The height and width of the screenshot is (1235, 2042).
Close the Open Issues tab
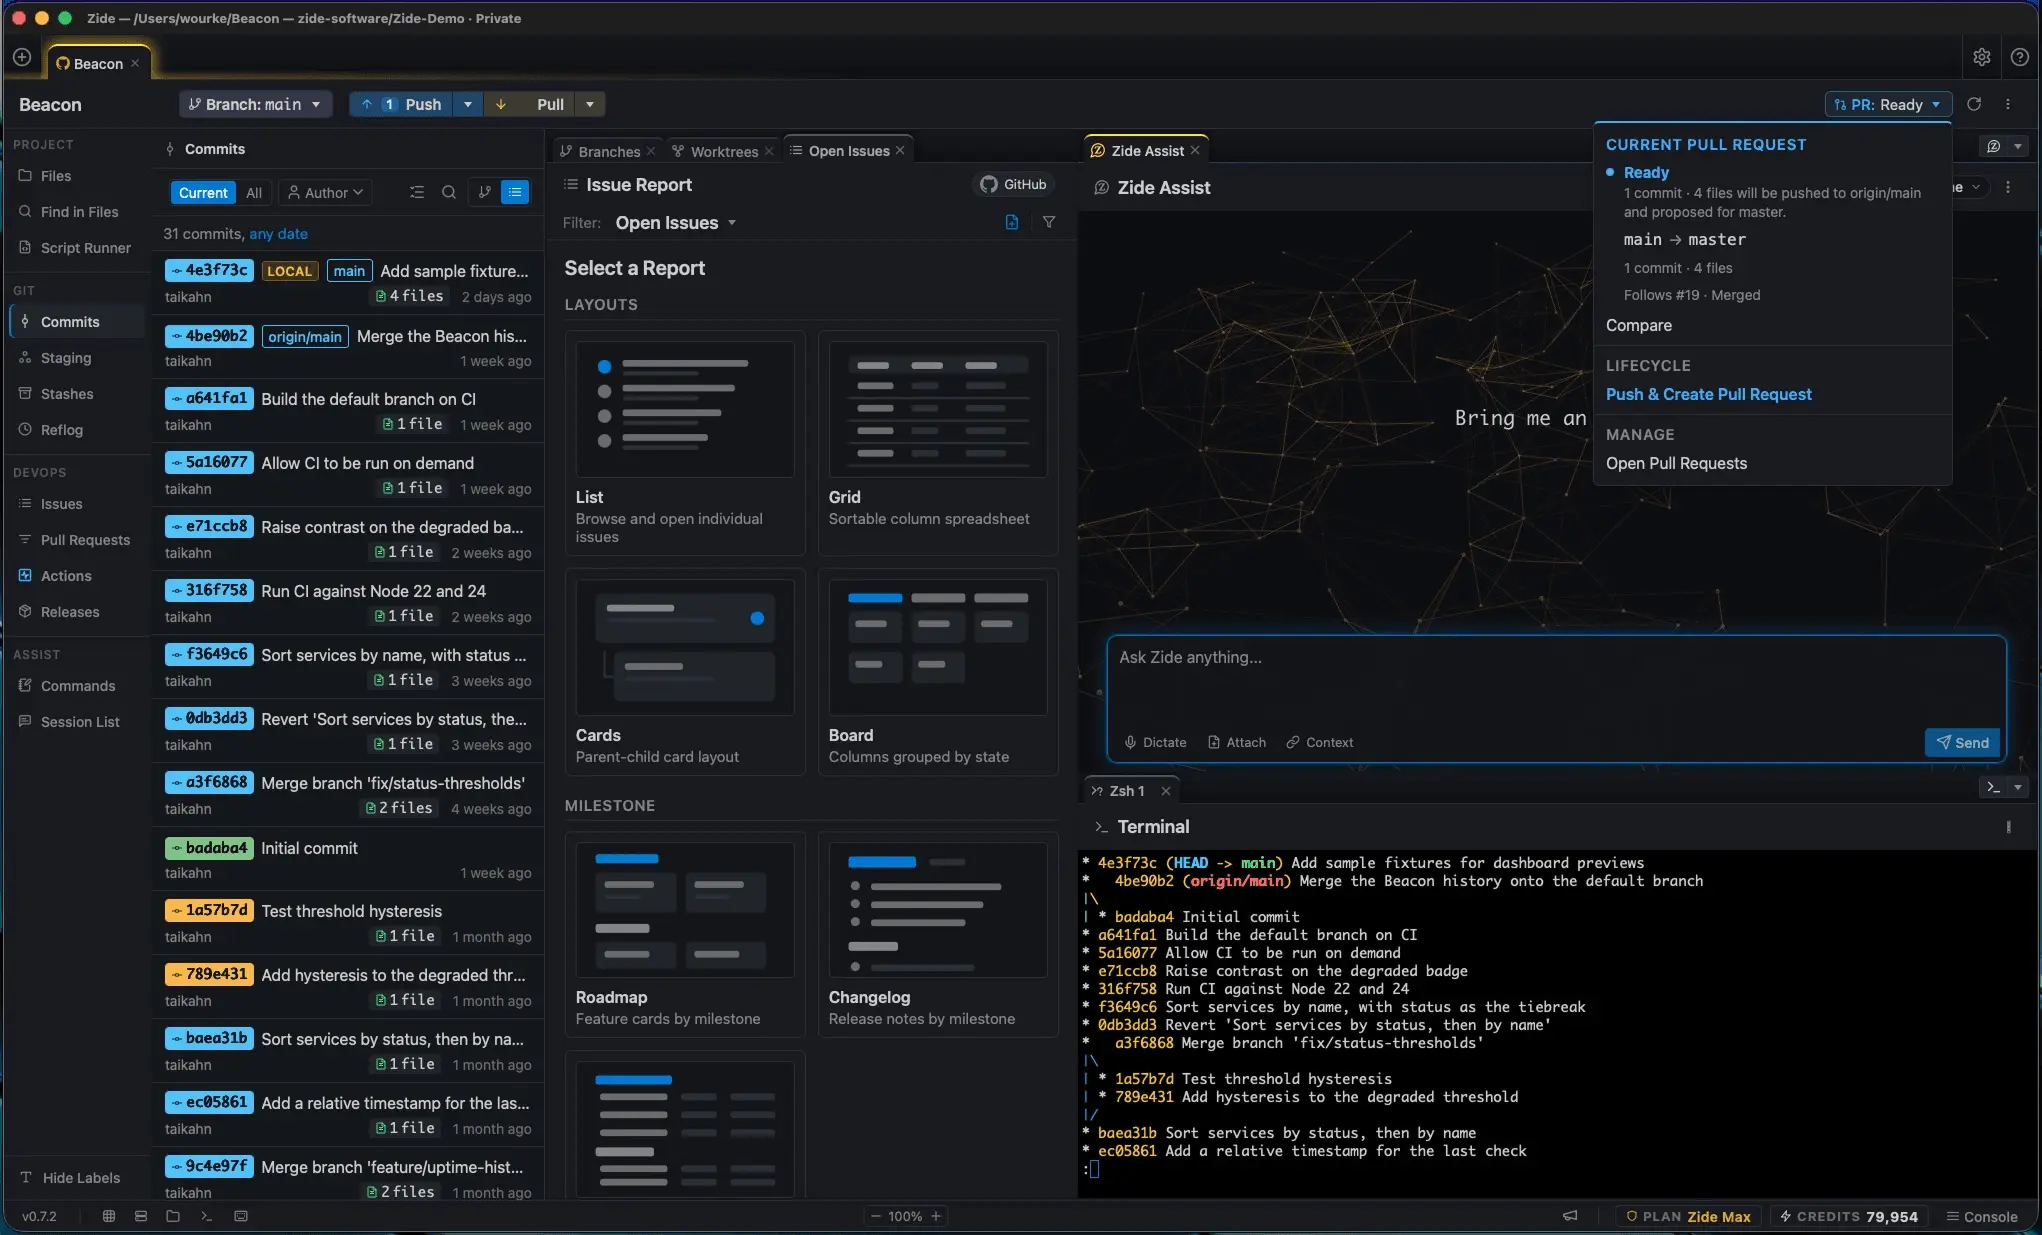(900, 150)
